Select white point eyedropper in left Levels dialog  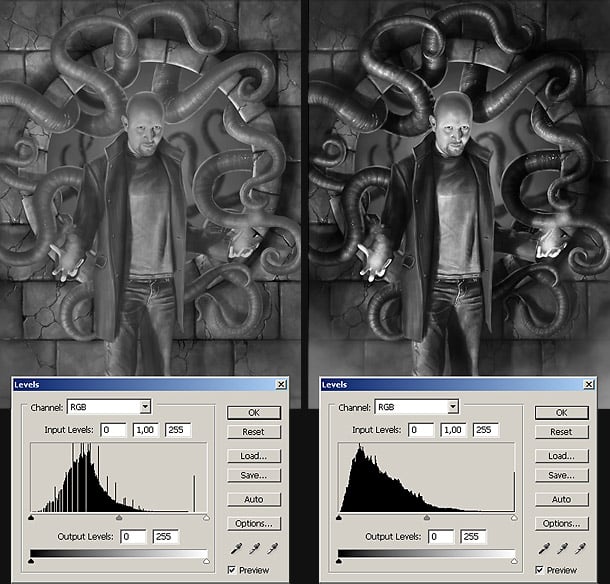273,549
